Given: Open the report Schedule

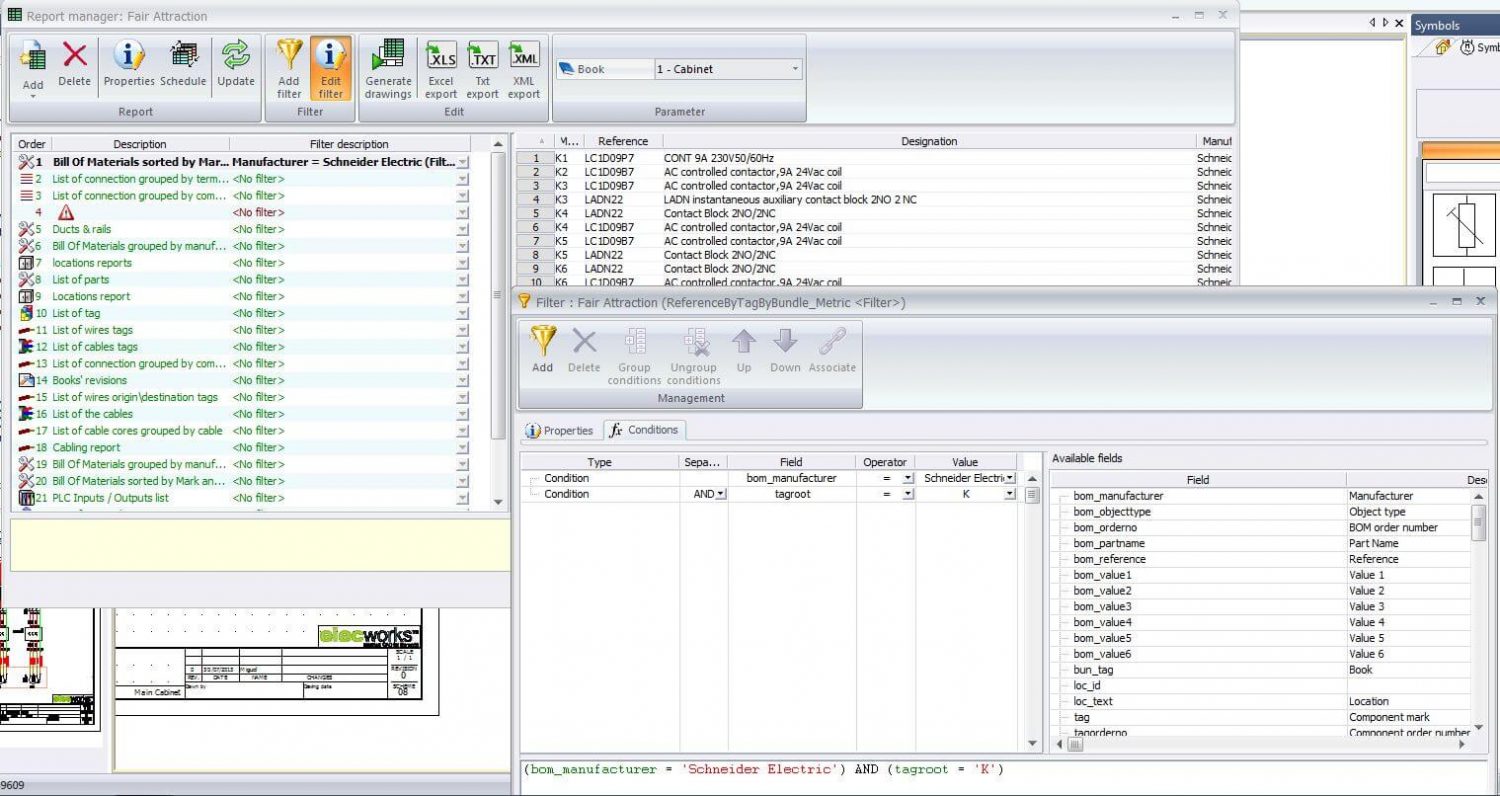Looking at the screenshot, I should click(x=183, y=65).
